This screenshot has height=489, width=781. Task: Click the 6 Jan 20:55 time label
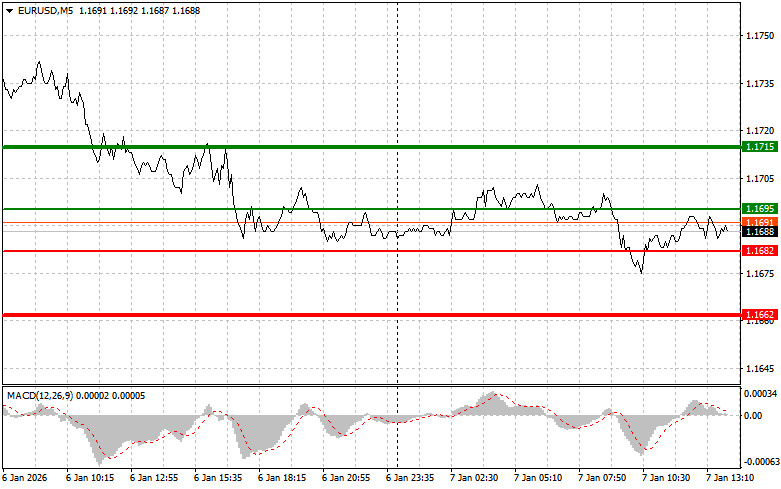click(x=346, y=478)
